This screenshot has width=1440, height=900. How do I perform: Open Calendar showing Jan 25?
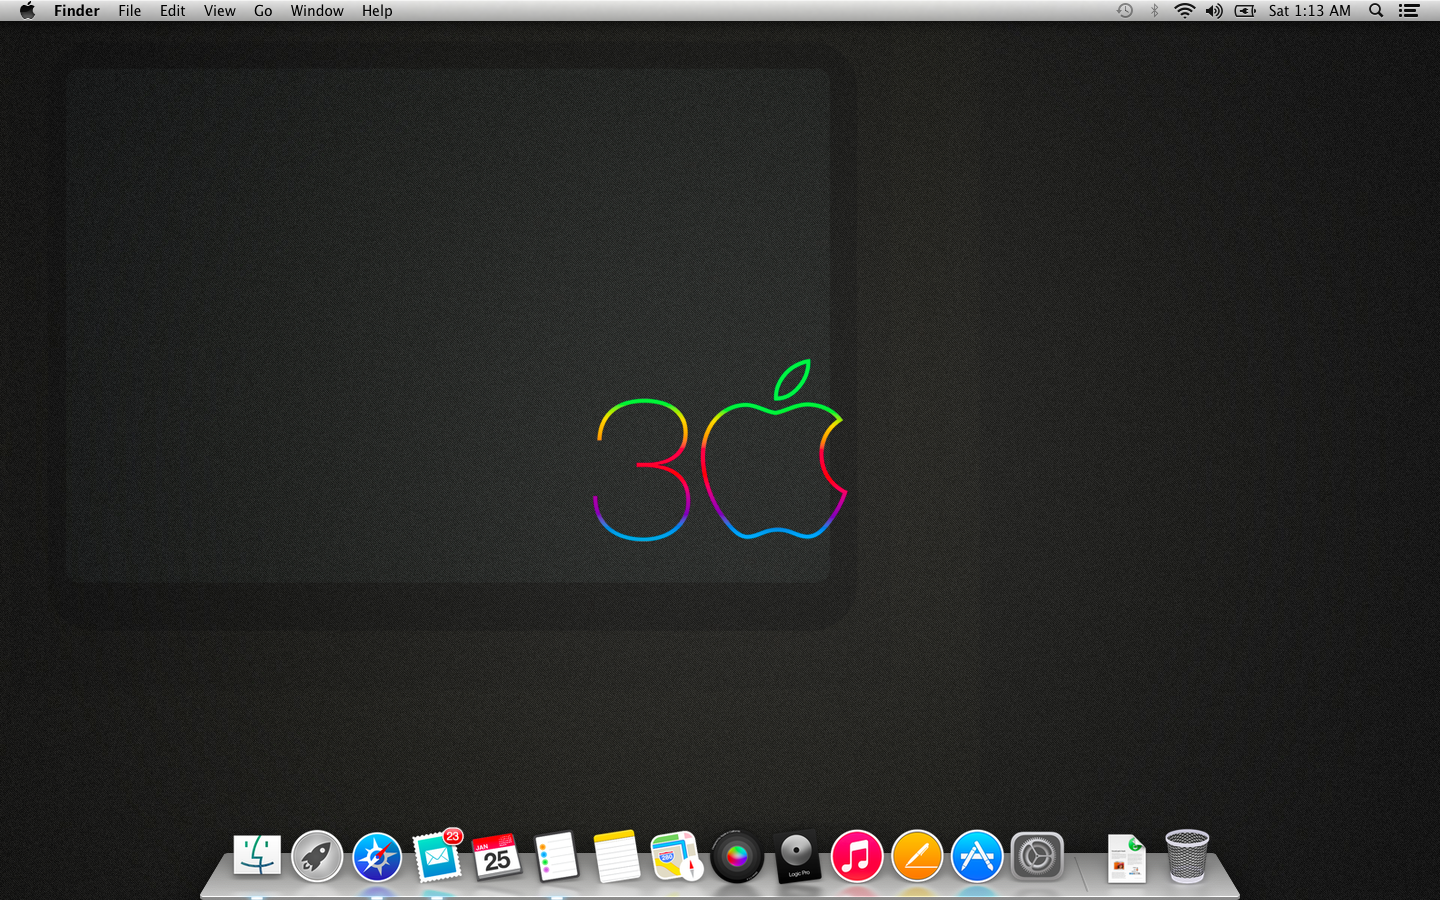point(497,856)
